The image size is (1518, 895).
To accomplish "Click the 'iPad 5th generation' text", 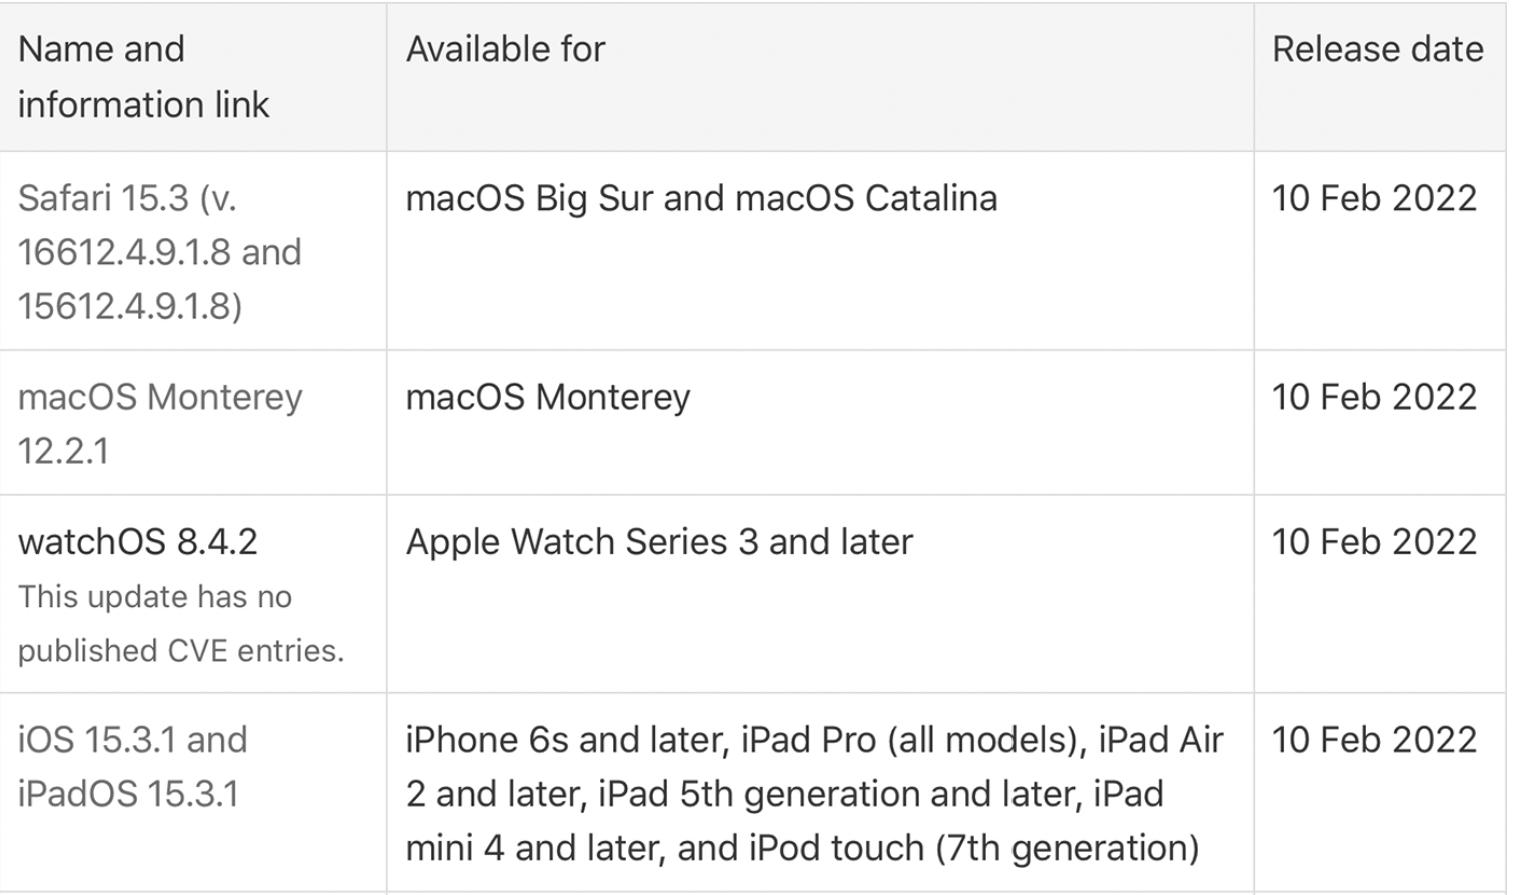I will pyautogui.click(x=758, y=794).
